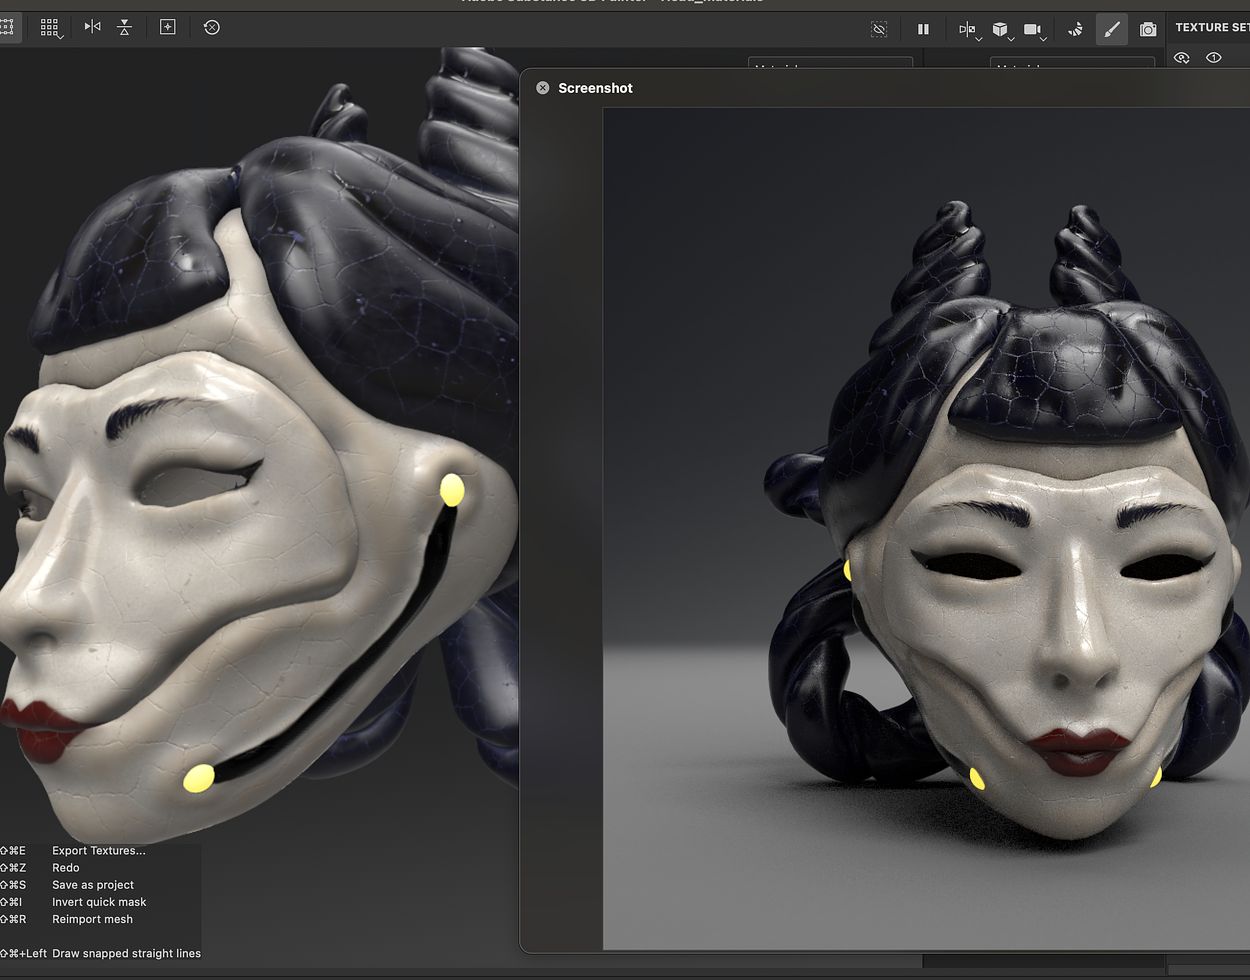This screenshot has height=980, width=1250.
Task: Select the paint brush mode icon
Action: (1111, 29)
